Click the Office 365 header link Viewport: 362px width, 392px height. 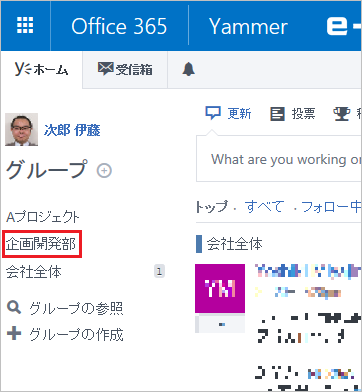[x=119, y=26]
